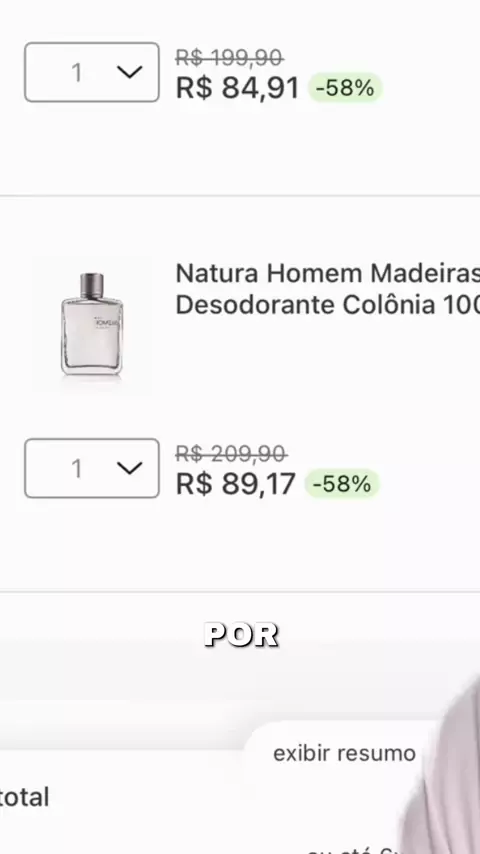Image resolution: width=480 pixels, height=854 pixels.
Task: Click the crossed-out R$ 209,90 original price
Action: click(231, 453)
